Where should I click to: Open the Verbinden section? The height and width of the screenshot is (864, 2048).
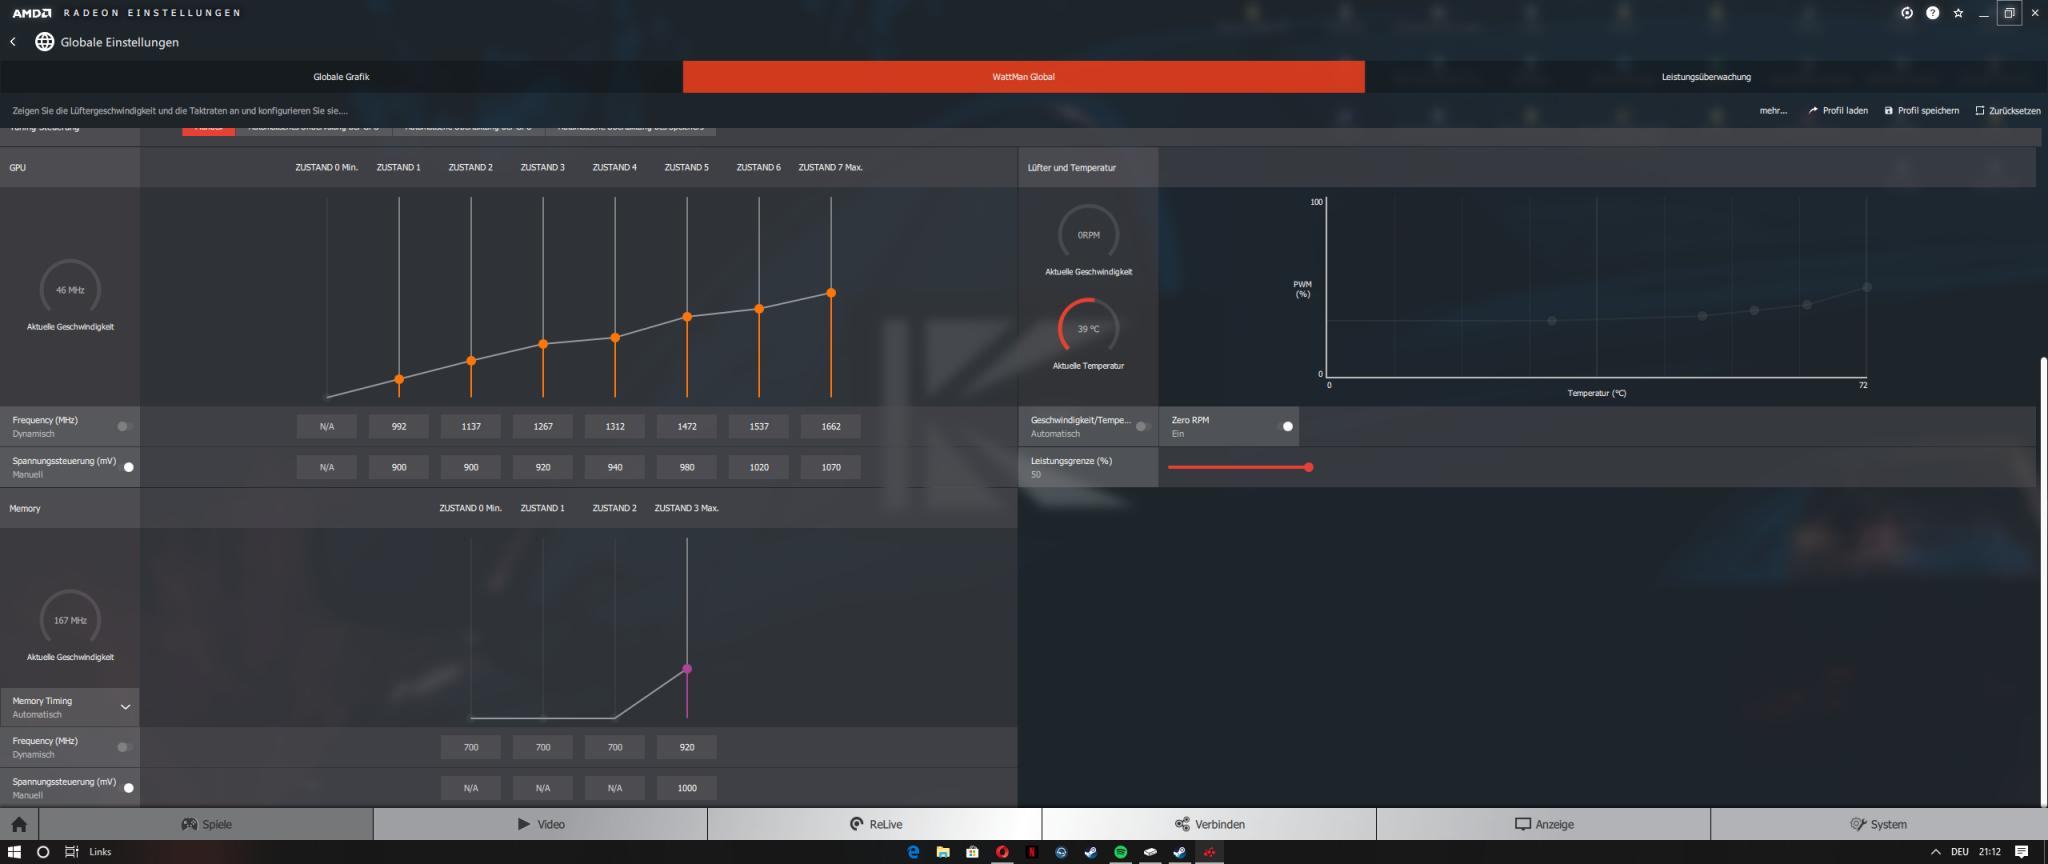tap(1209, 824)
